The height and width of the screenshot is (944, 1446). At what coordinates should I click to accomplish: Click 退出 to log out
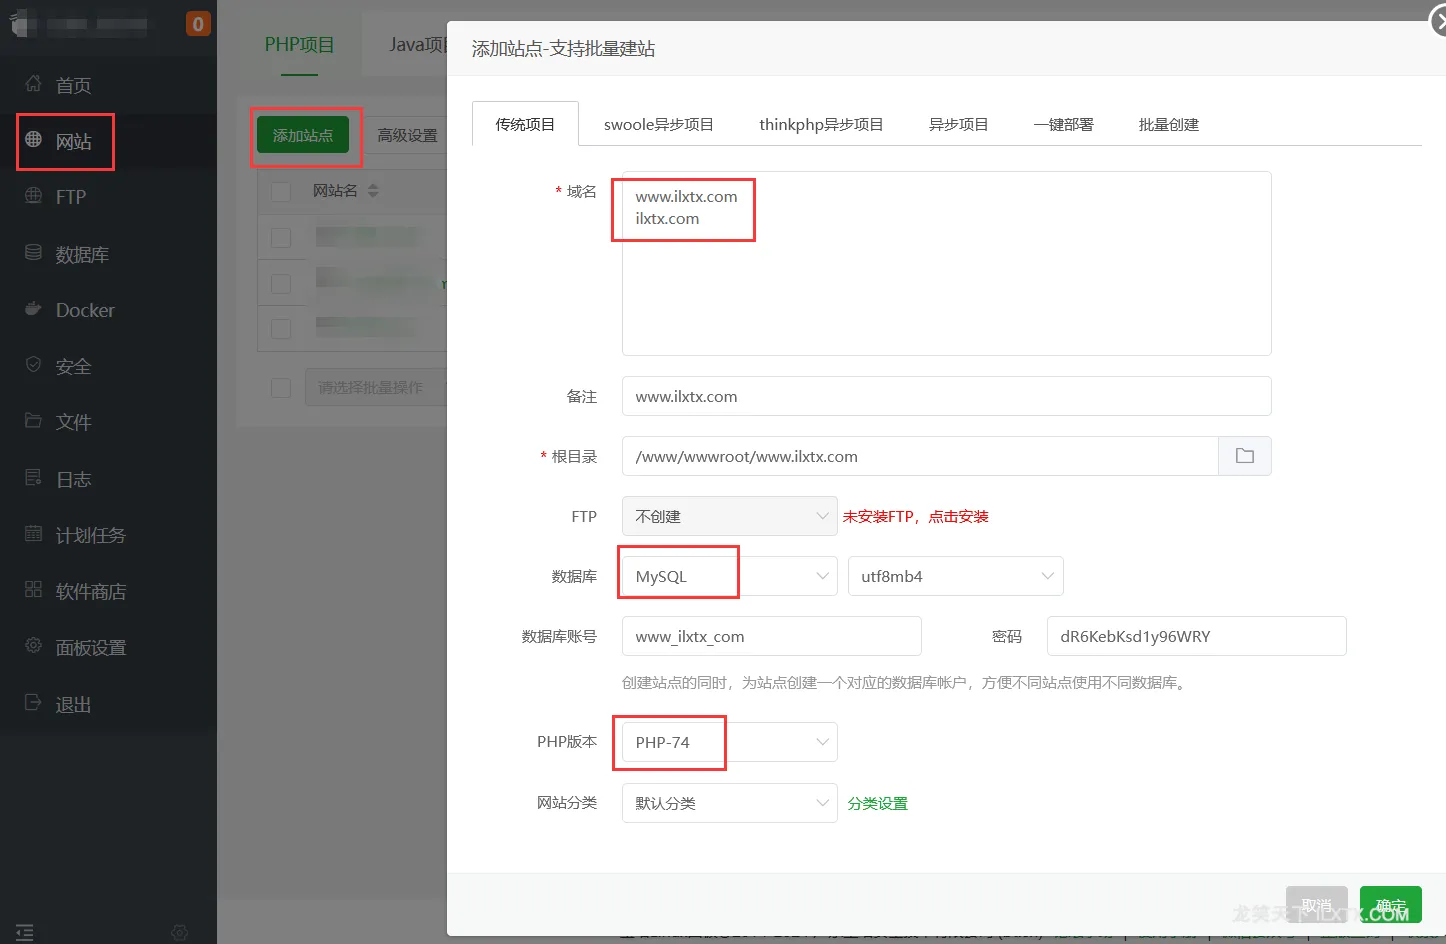73,705
